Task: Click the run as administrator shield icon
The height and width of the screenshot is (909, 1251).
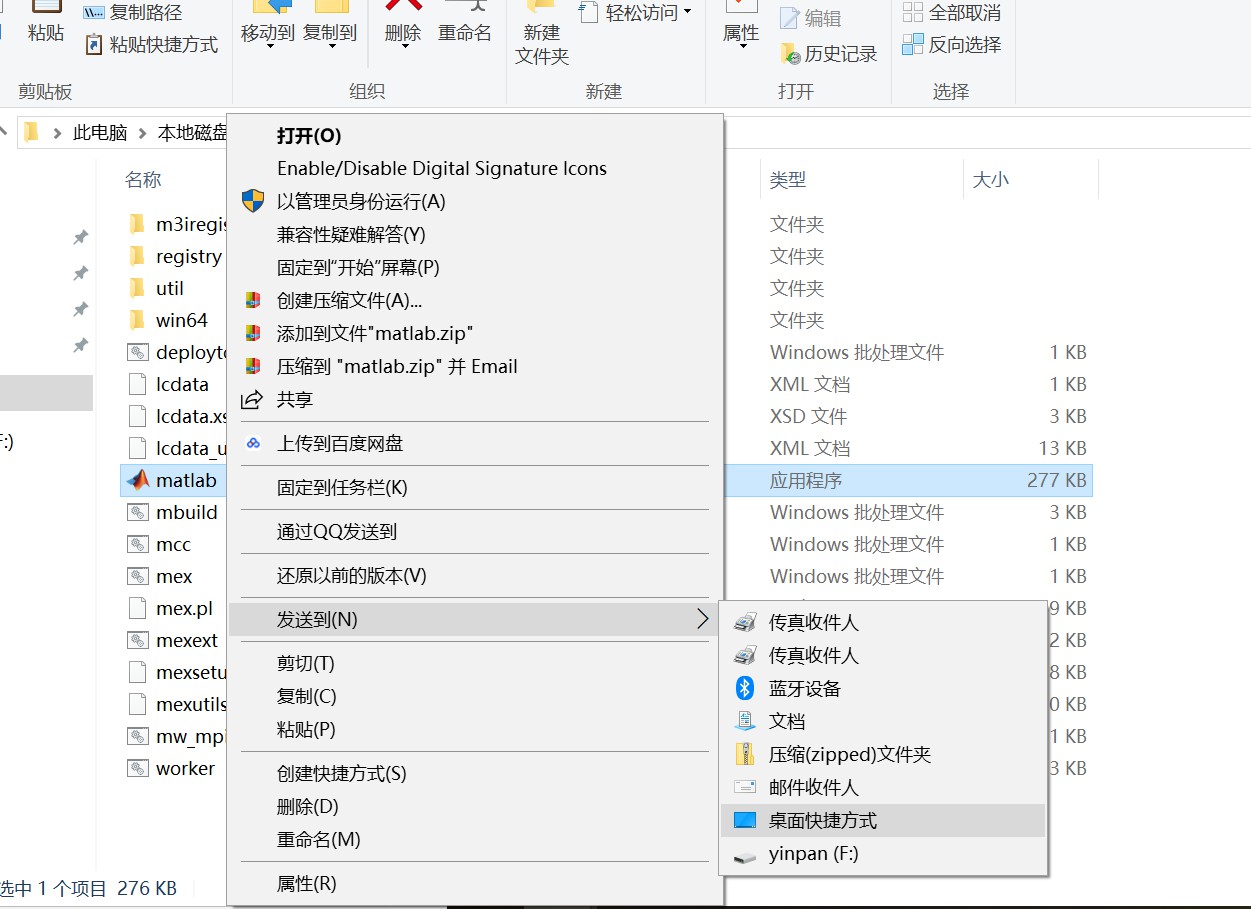Action: pos(254,201)
